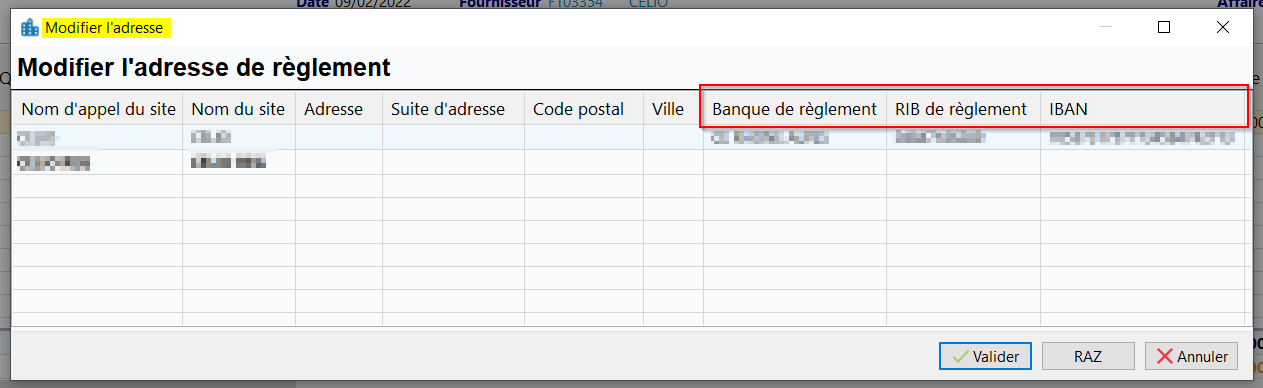
Task: Select the first row's site call name cell
Action: pos(98,138)
